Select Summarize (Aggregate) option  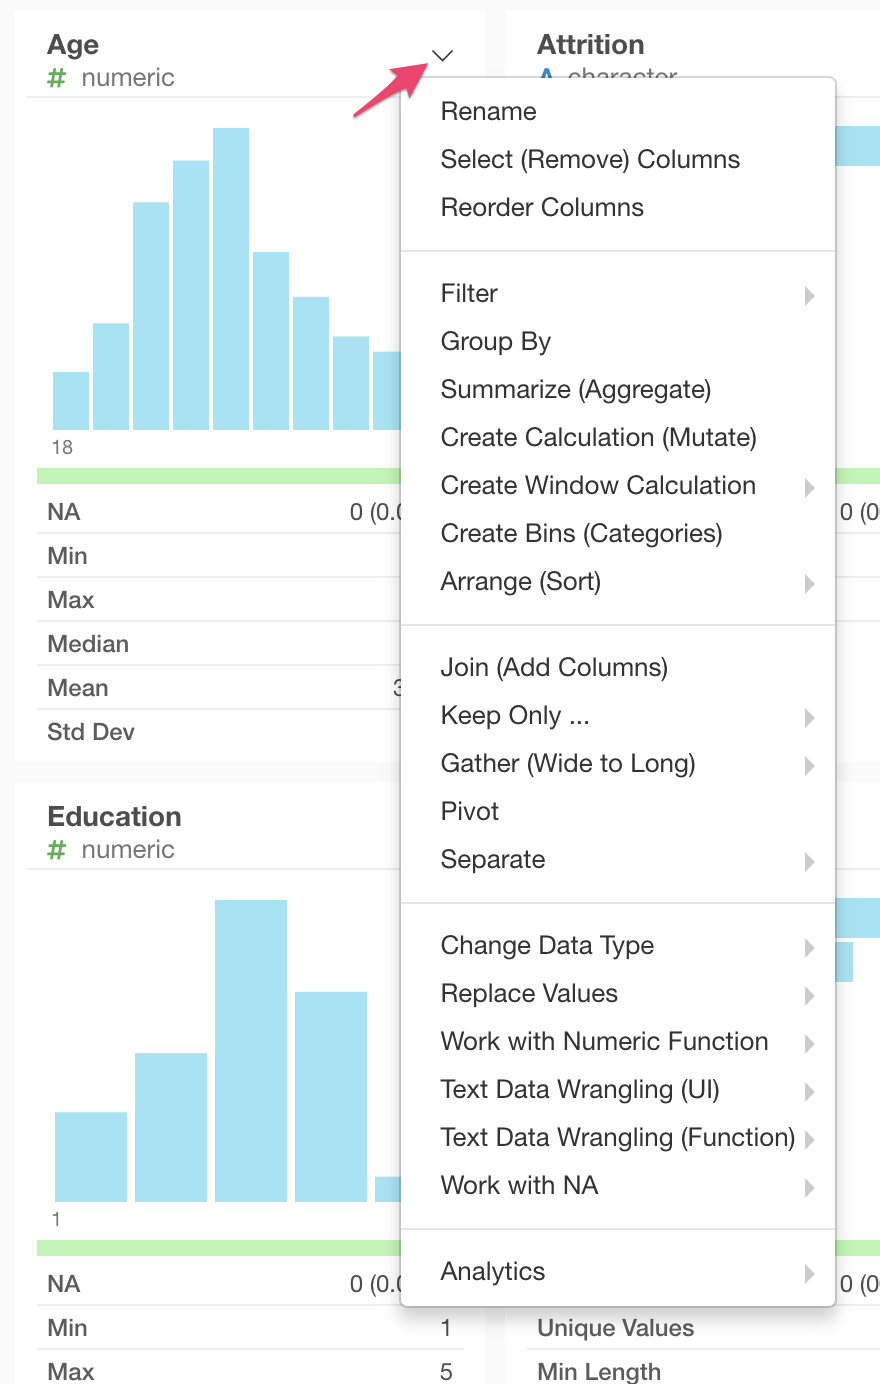(576, 389)
